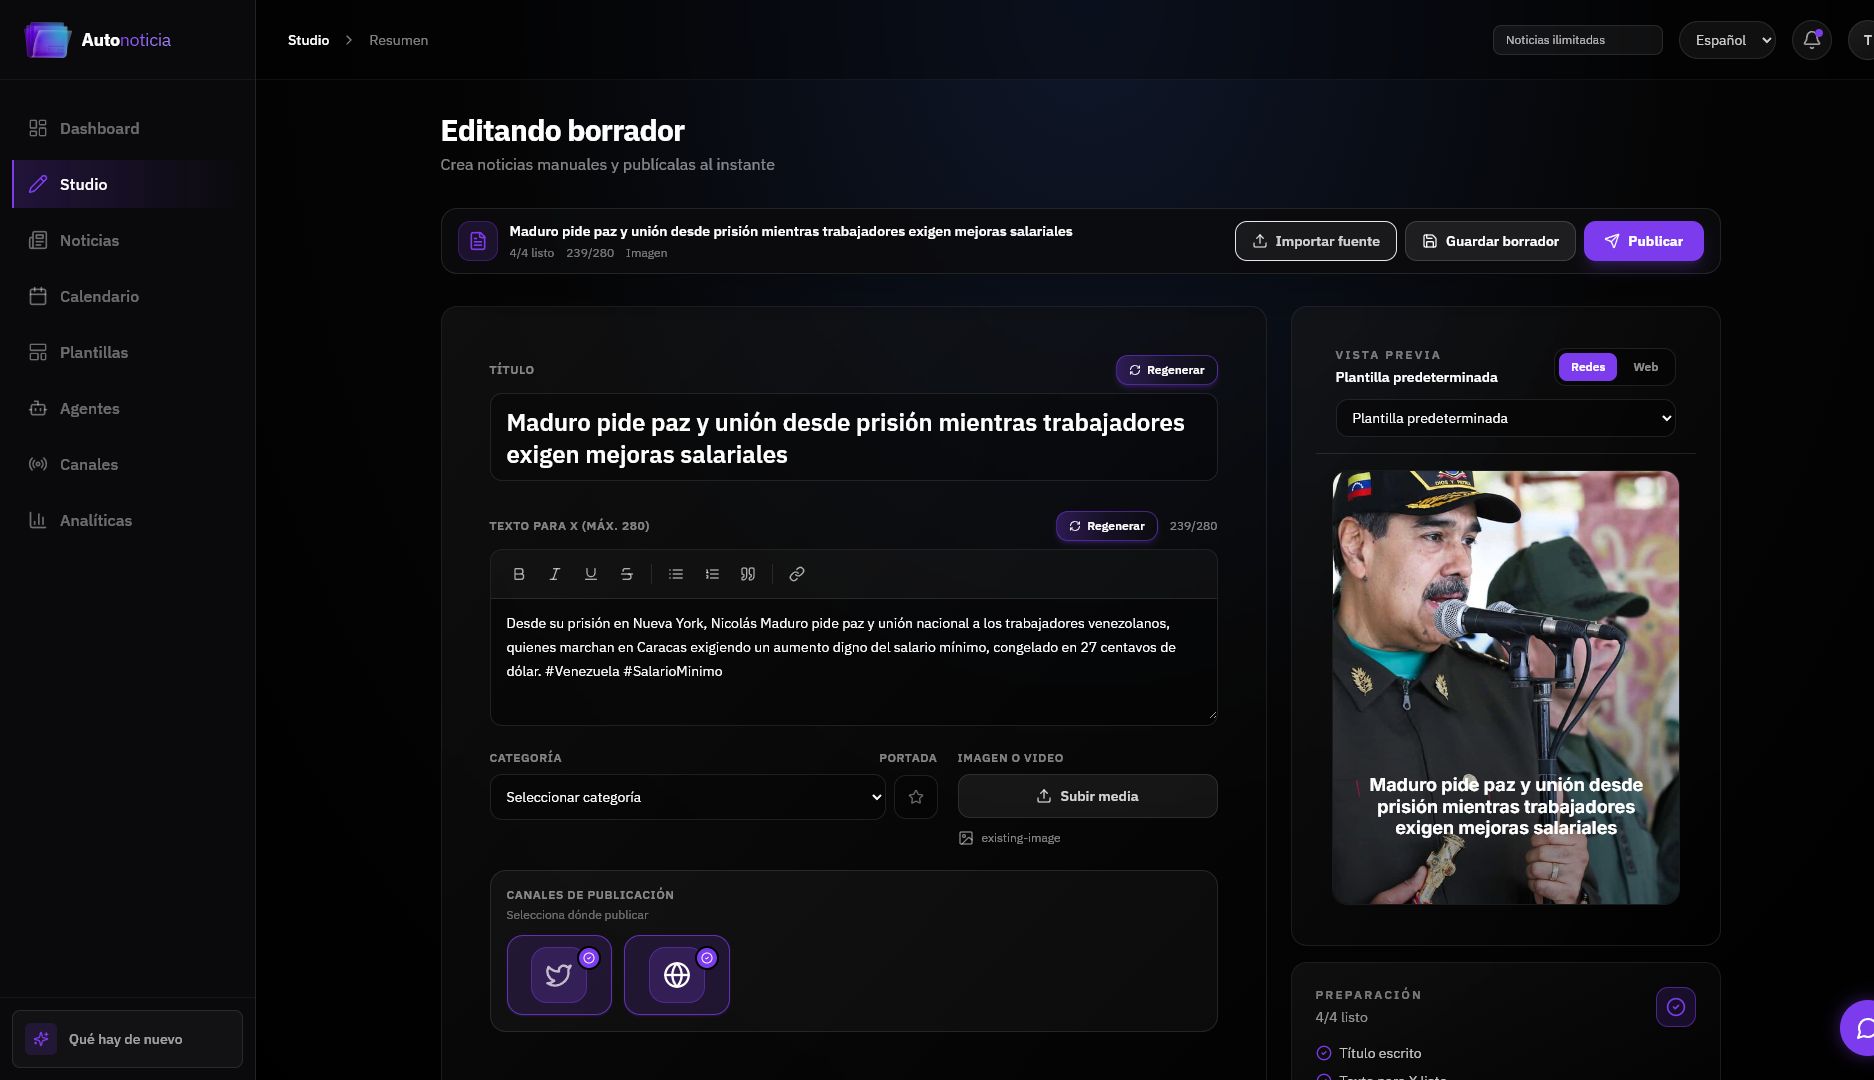Click the Autonoticia logo icon
This screenshot has height=1080, width=1874.
pyautogui.click(x=48, y=40)
